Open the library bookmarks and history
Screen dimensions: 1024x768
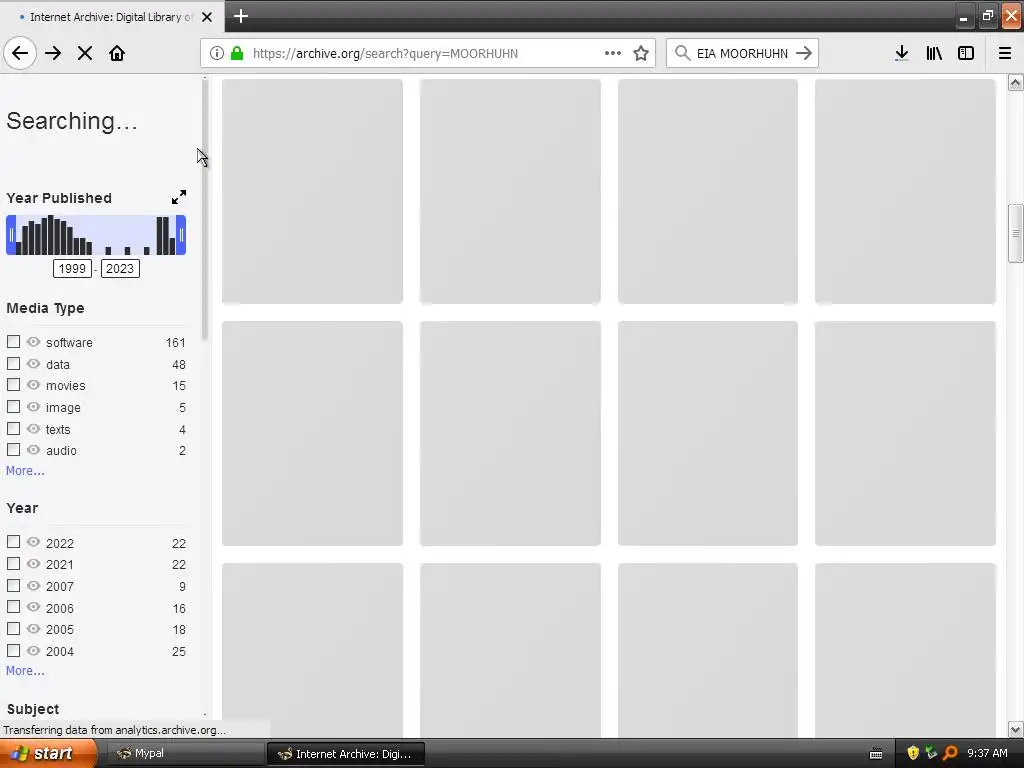coord(934,53)
